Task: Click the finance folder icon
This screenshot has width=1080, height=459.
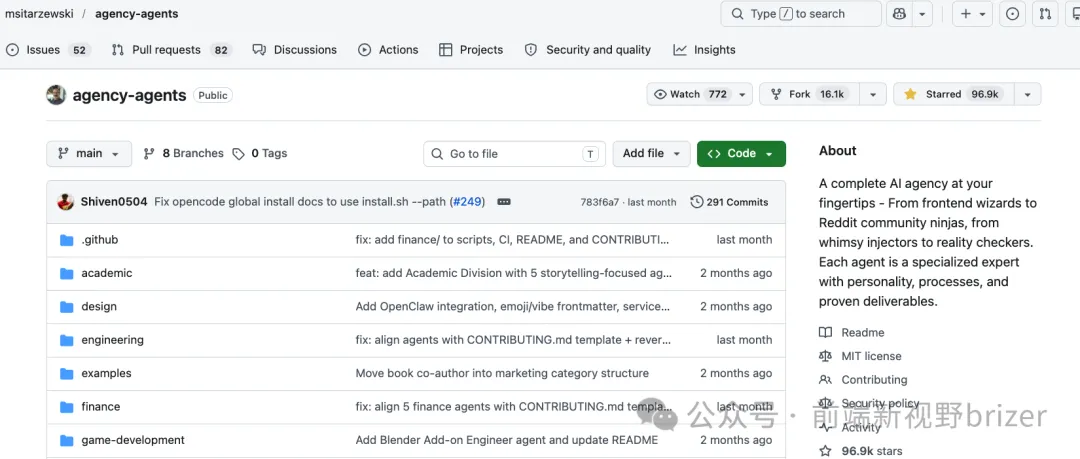Action: [x=67, y=407]
